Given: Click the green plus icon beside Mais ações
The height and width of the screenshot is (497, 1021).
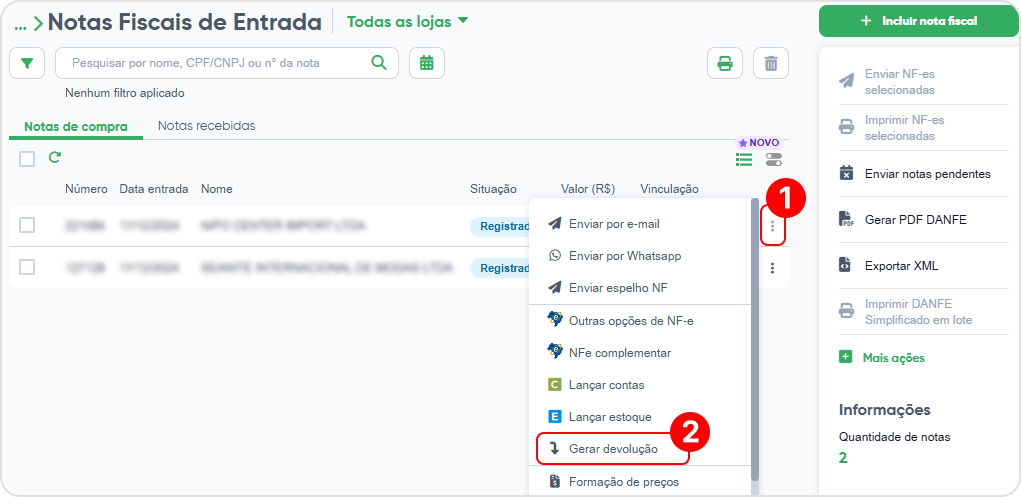Looking at the screenshot, I should (x=845, y=358).
